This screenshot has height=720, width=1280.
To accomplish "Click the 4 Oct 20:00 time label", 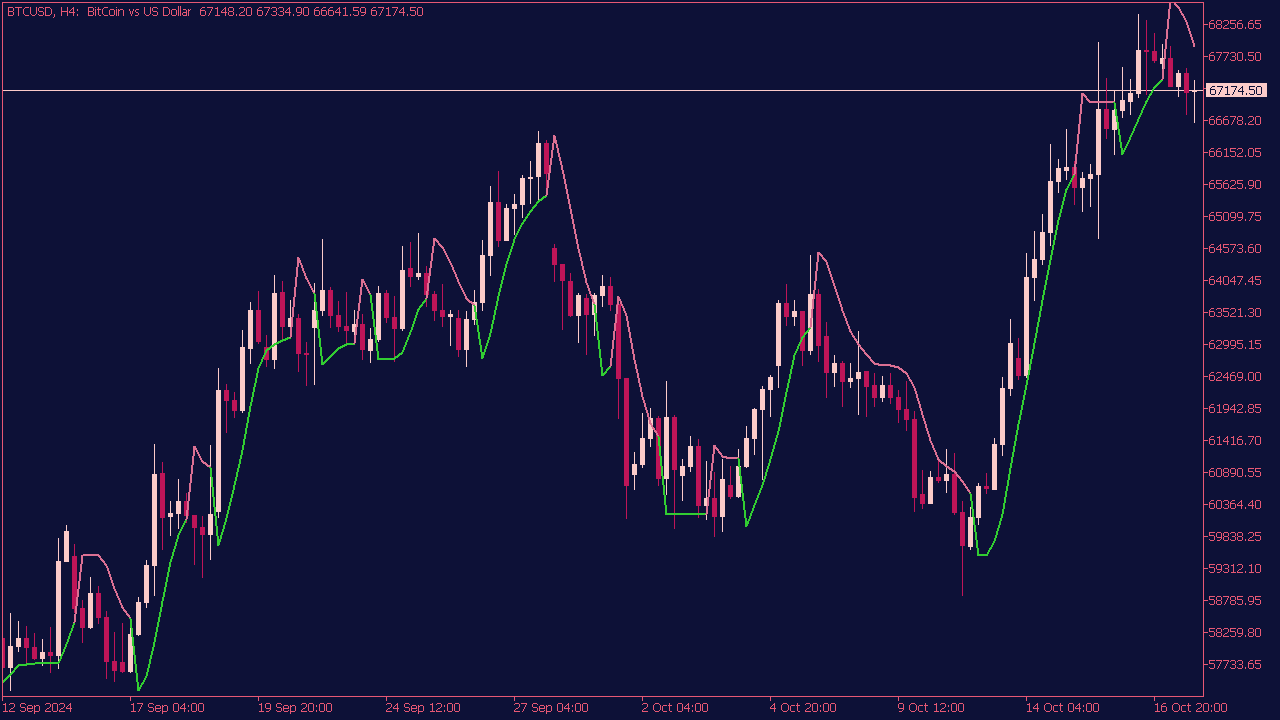I will pyautogui.click(x=803, y=708).
